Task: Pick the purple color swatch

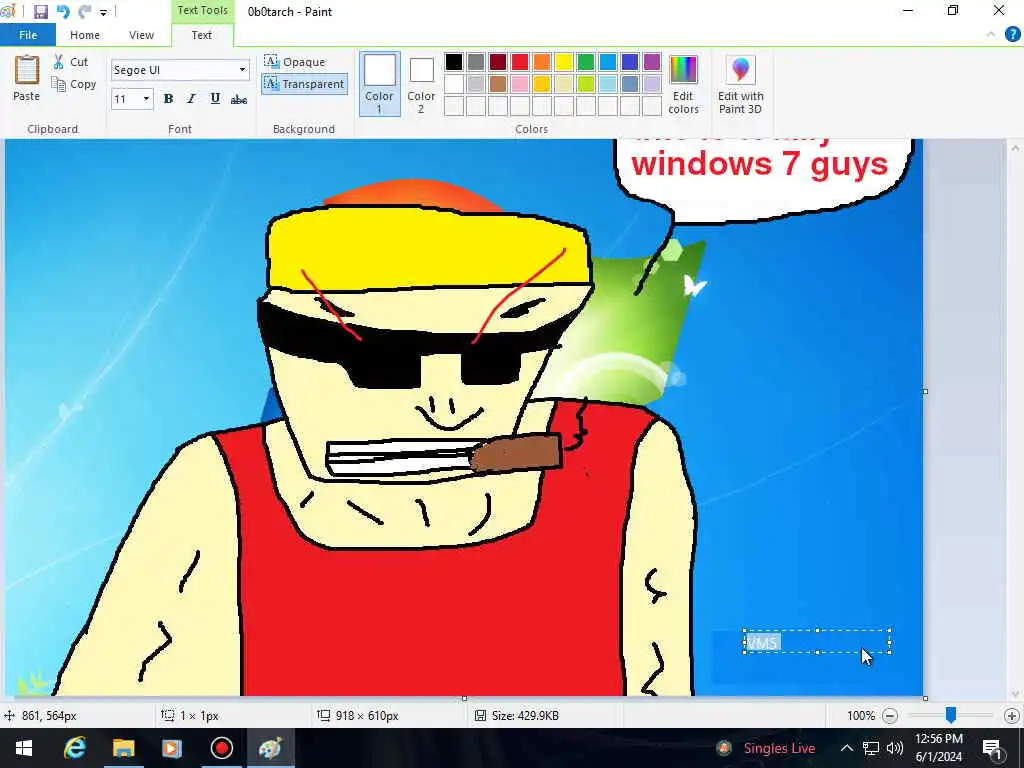Action: 652,61
